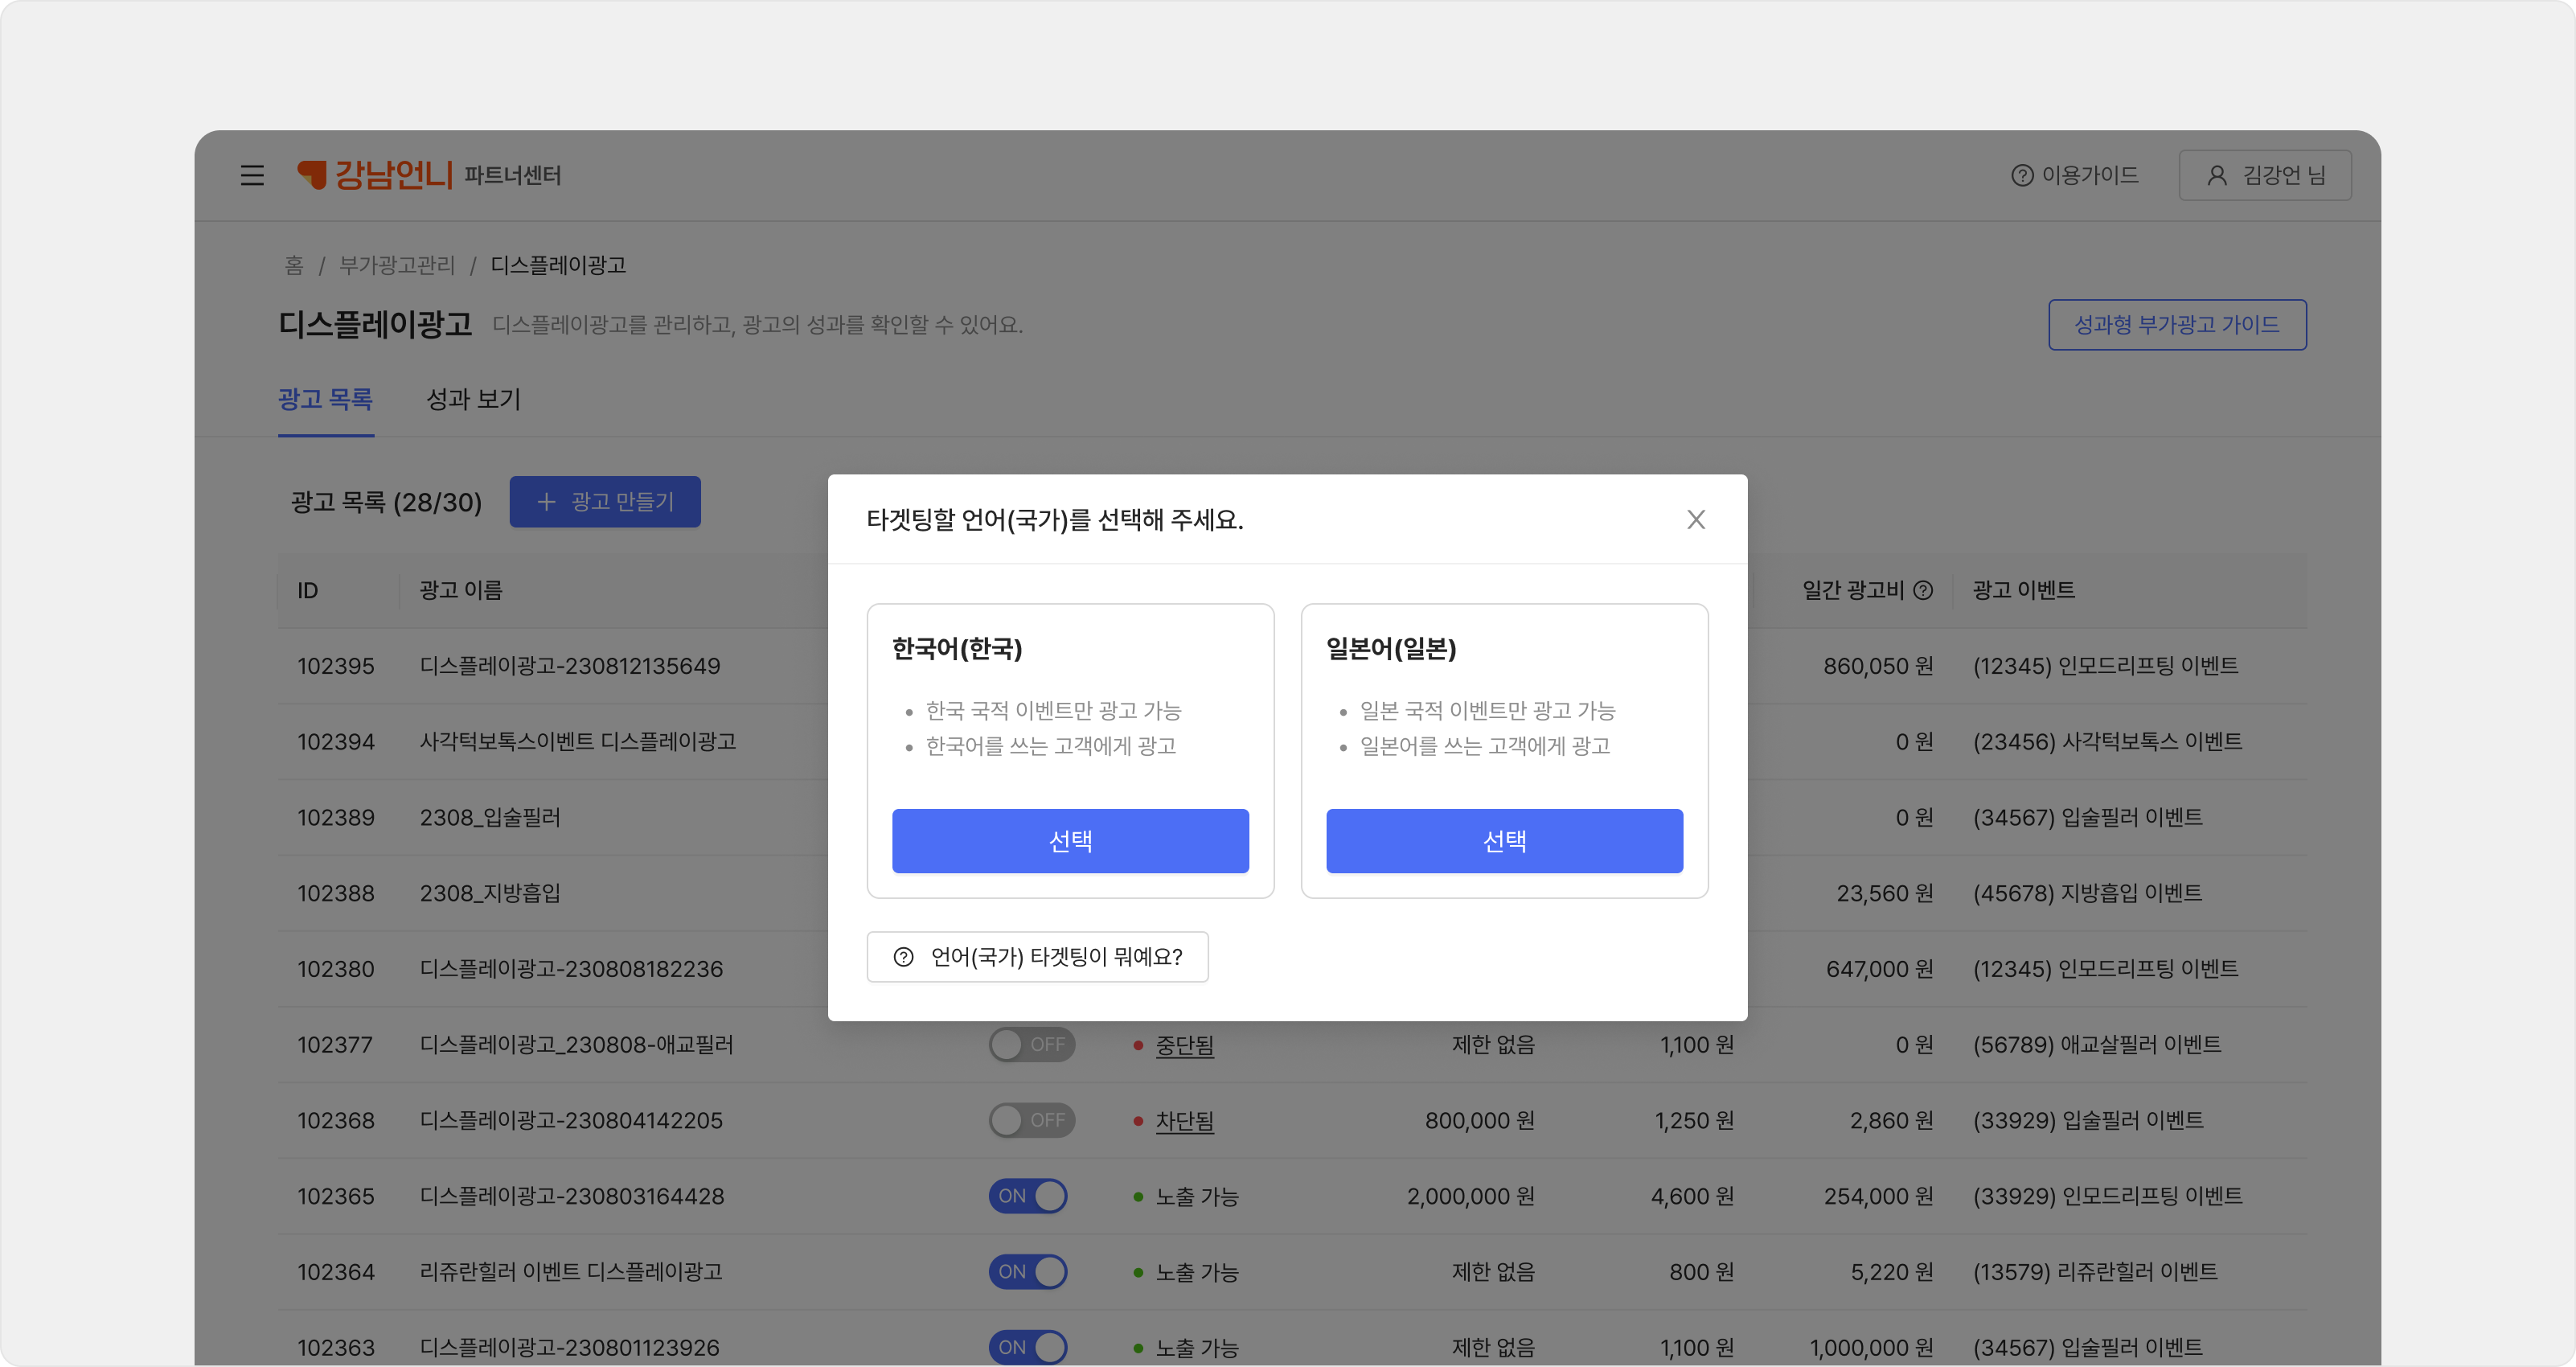The image size is (2576, 1367).
Task: Close the language targeting dialog
Action: [1695, 520]
